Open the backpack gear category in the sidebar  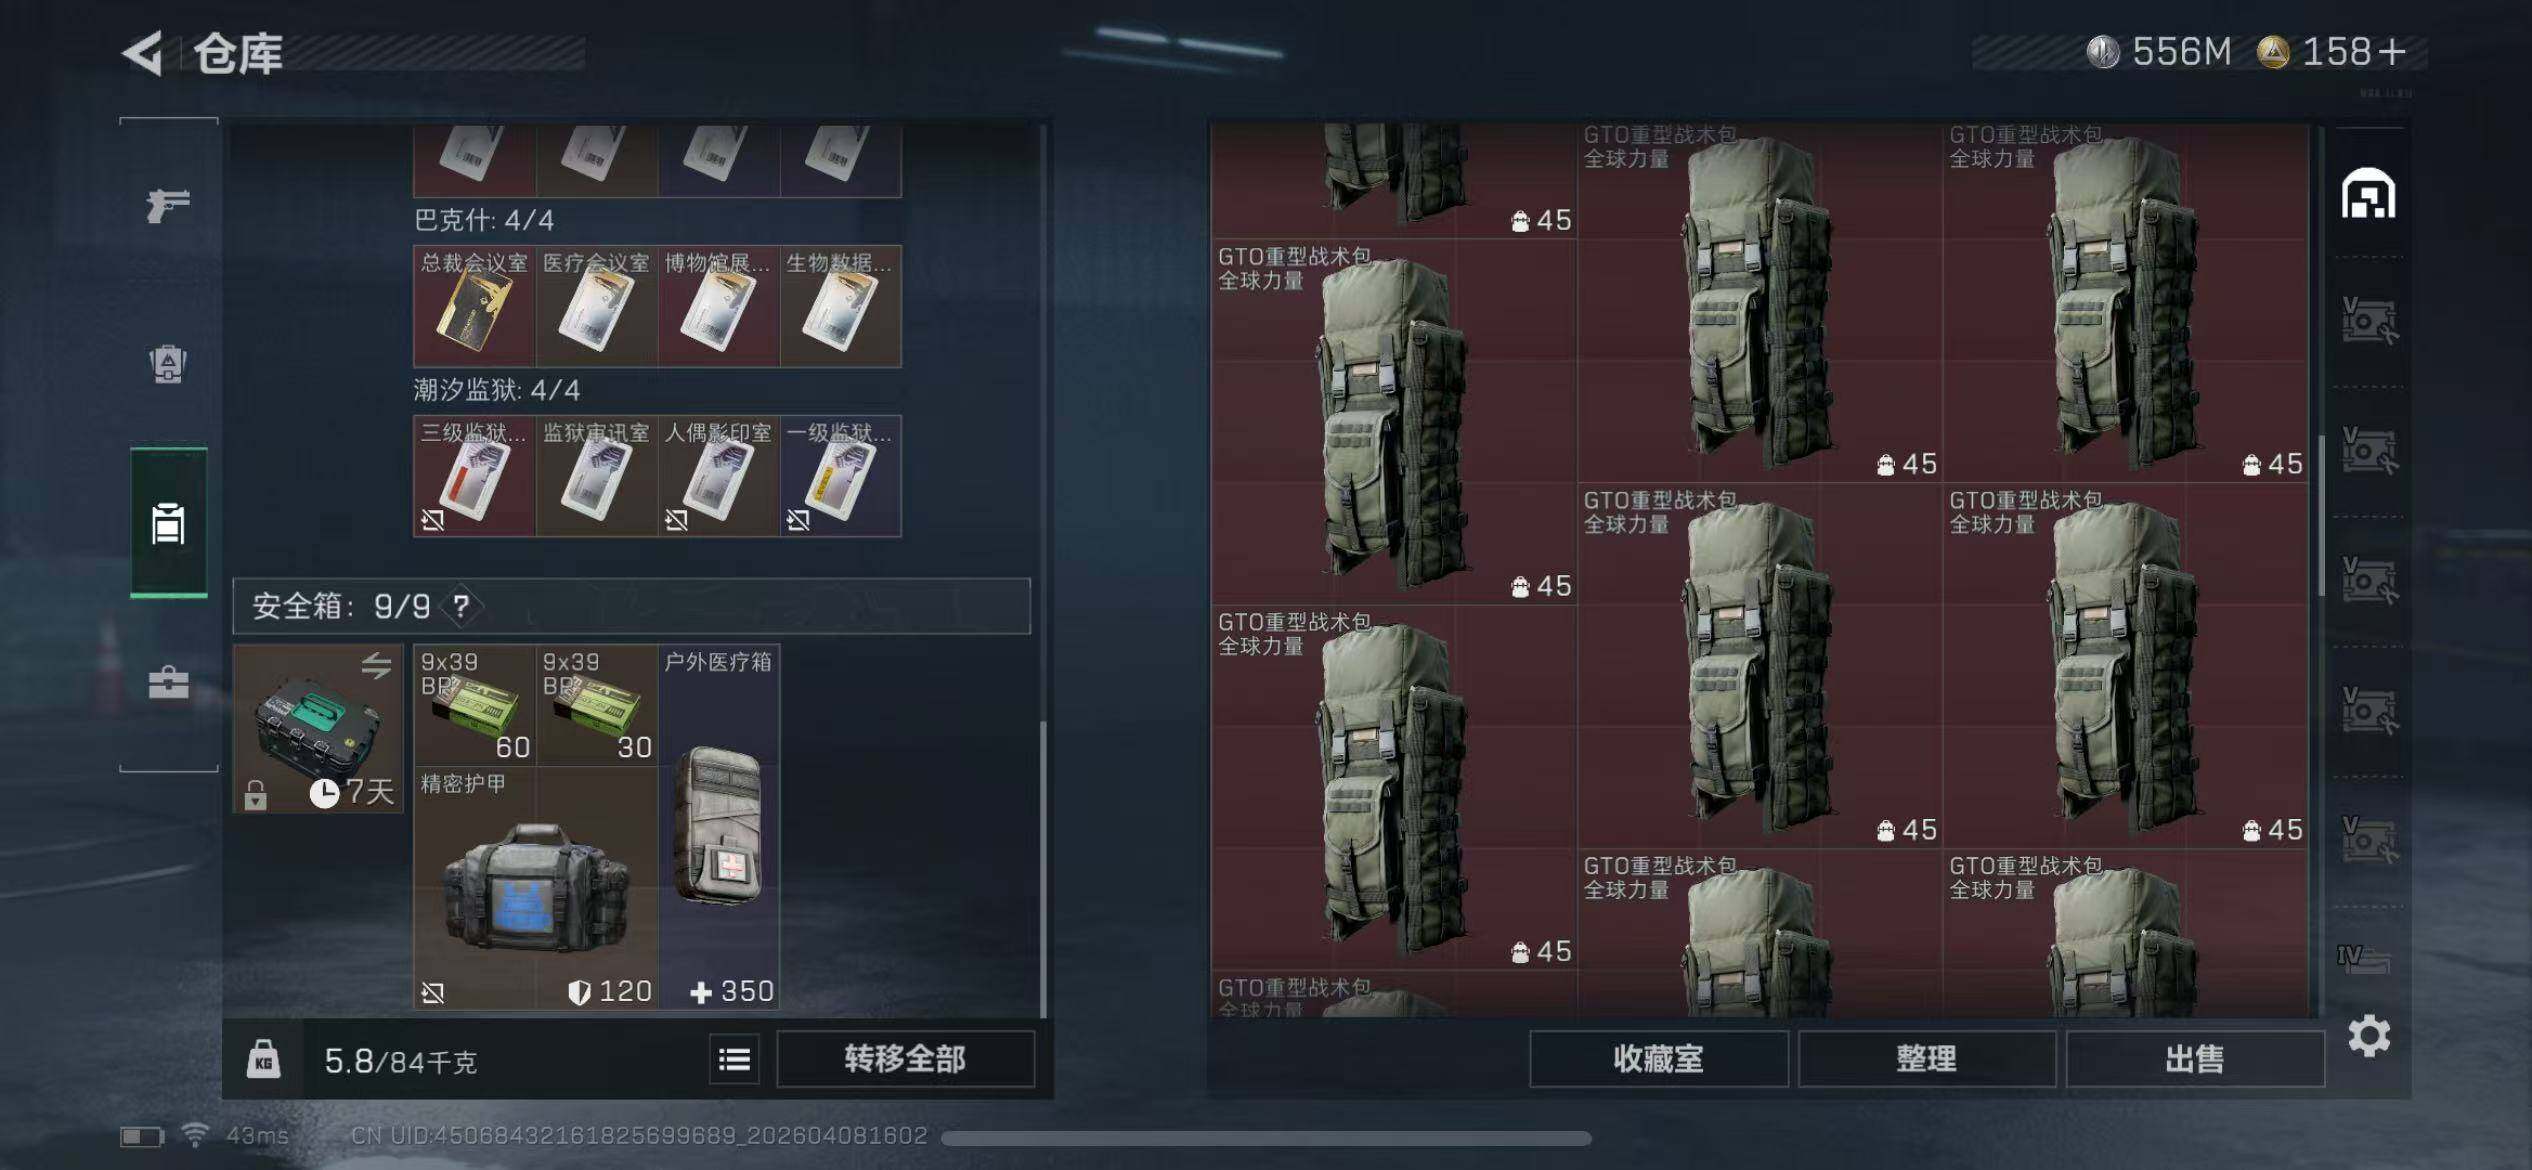tap(168, 364)
